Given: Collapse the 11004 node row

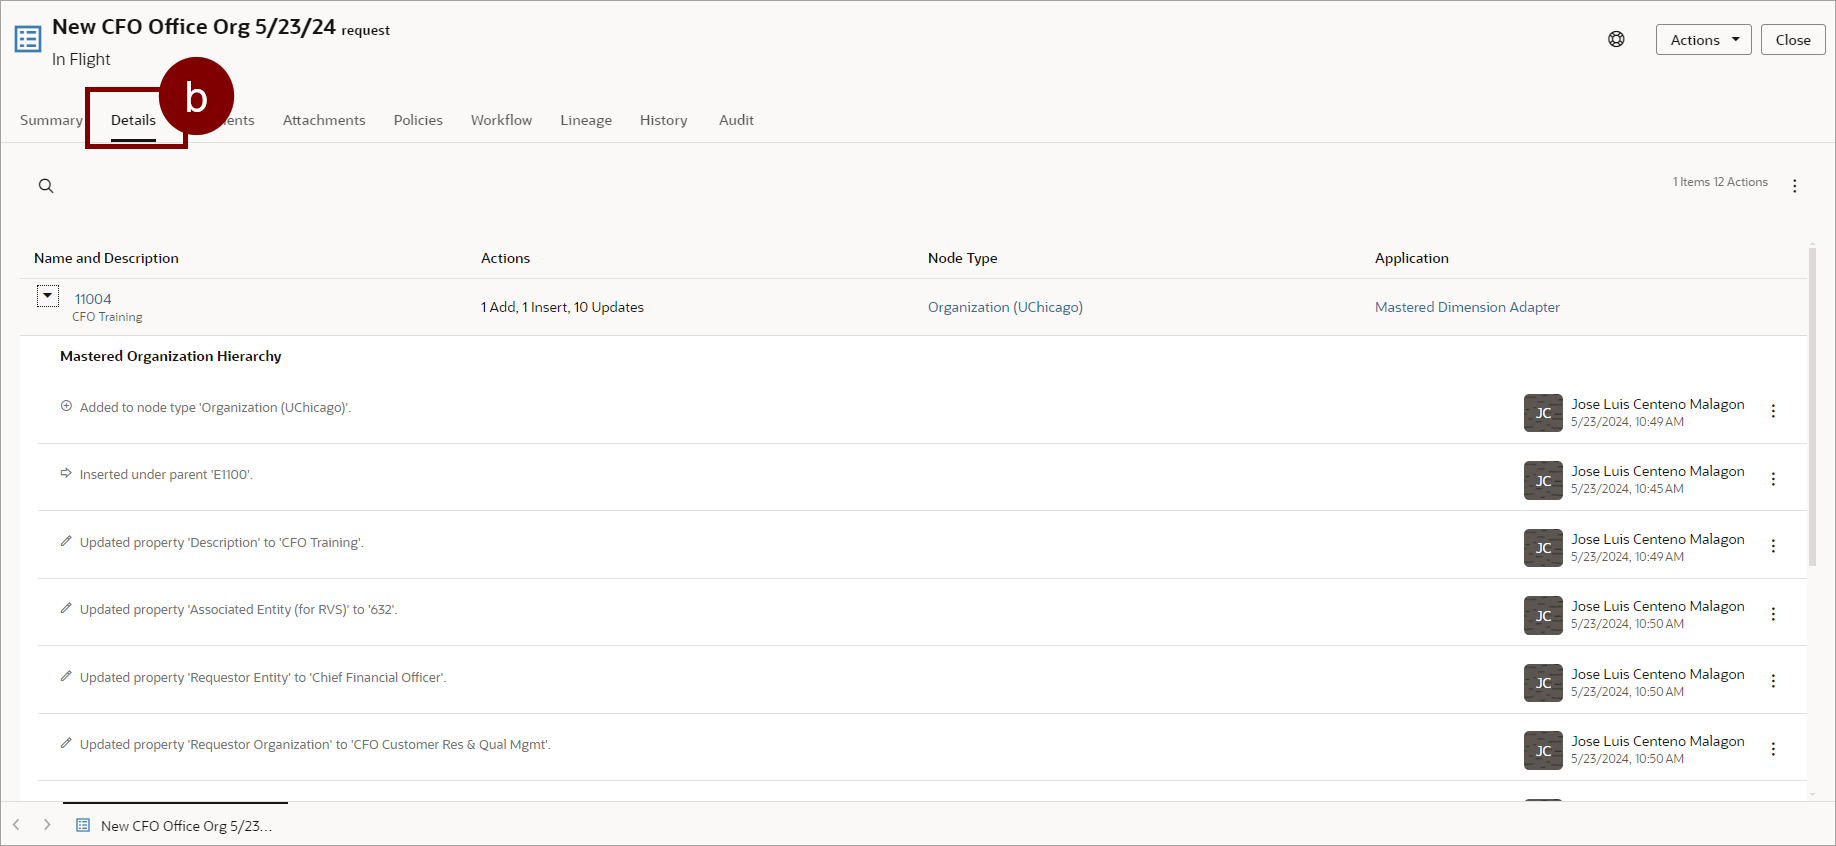Looking at the screenshot, I should (x=47, y=296).
